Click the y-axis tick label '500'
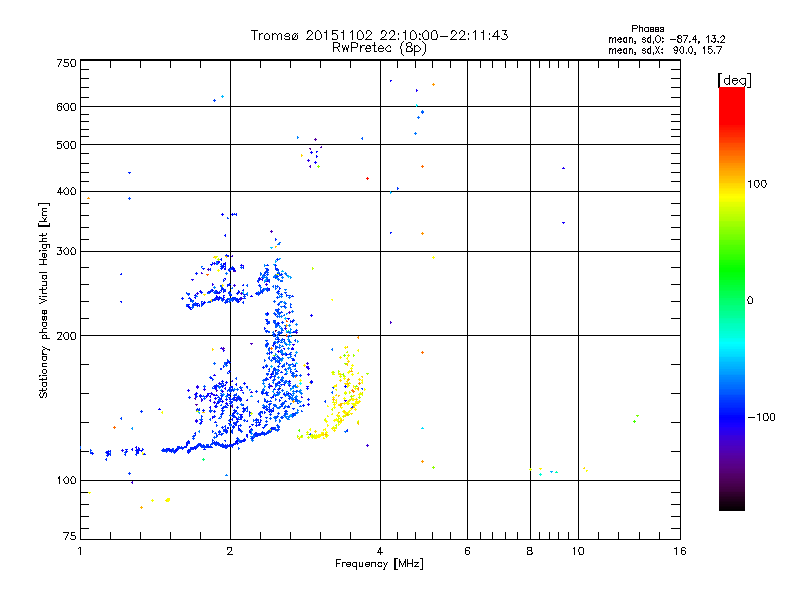Screen dimensions: 800x600 click(66, 145)
